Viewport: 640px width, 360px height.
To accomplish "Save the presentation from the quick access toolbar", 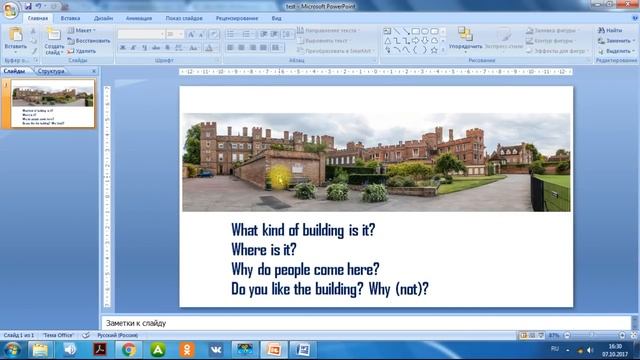I will coord(28,6).
